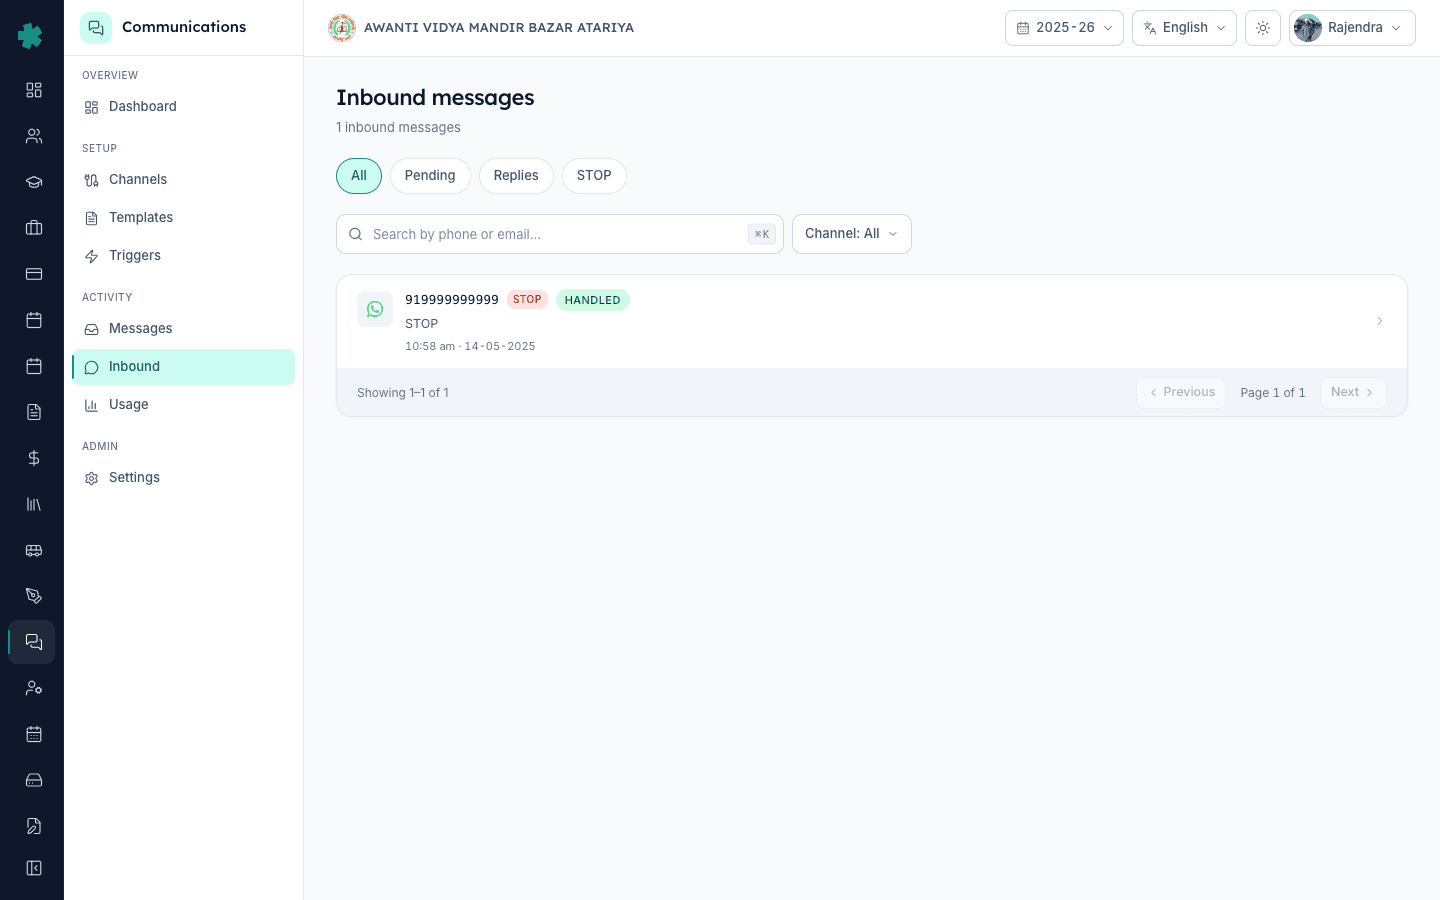1440x900 pixels.
Task: Click the Showing 1–1 of 1 text
Action: click(403, 393)
